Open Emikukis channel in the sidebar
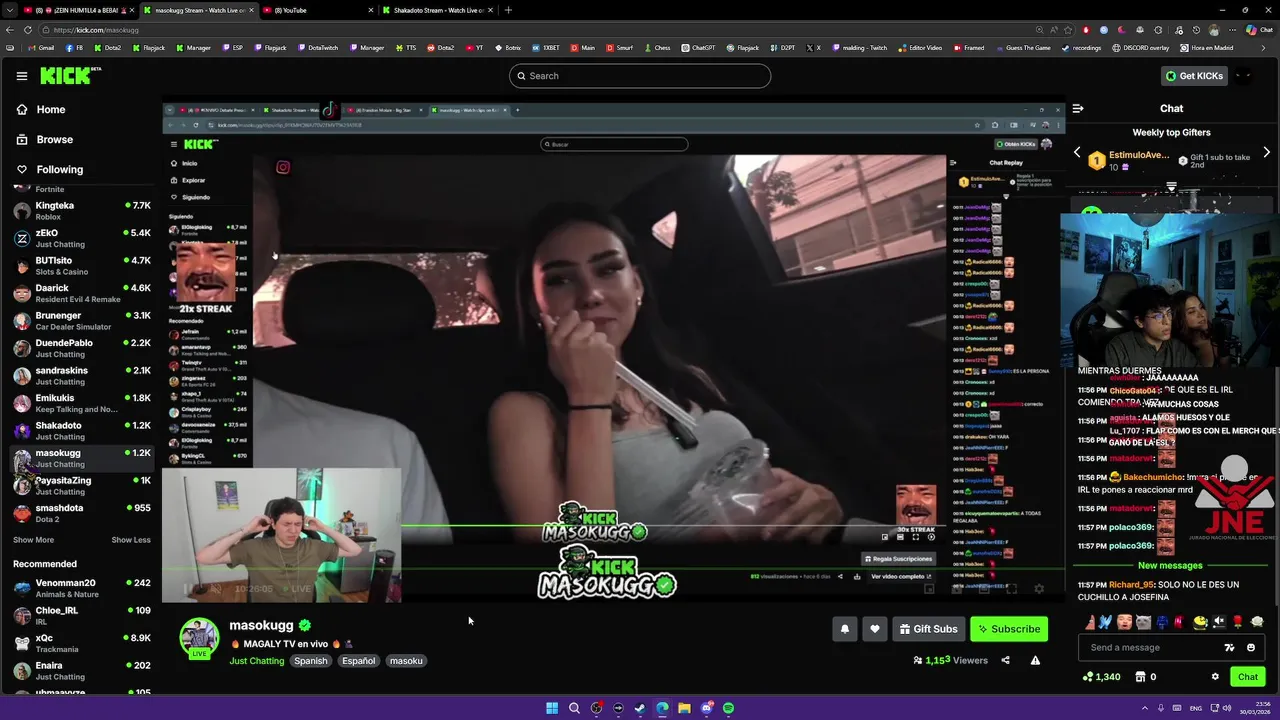Viewport: 1280px width, 720px height. [x=82, y=403]
